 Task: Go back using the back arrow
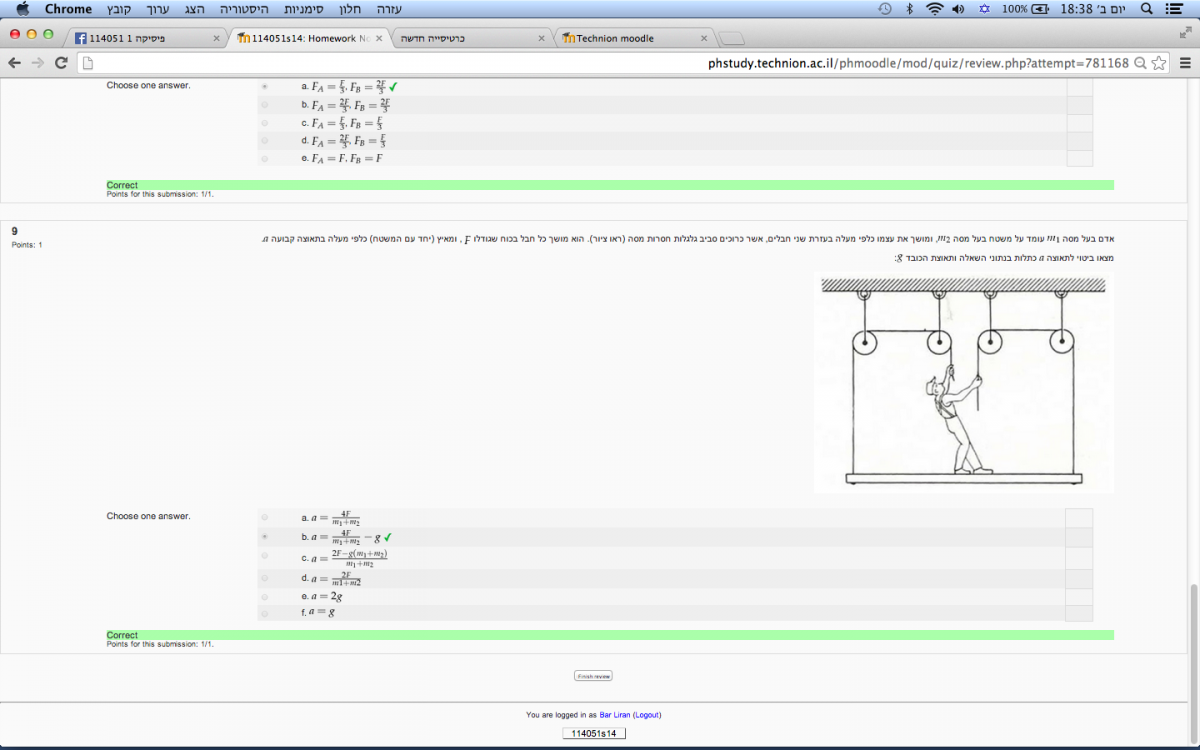[x=15, y=63]
